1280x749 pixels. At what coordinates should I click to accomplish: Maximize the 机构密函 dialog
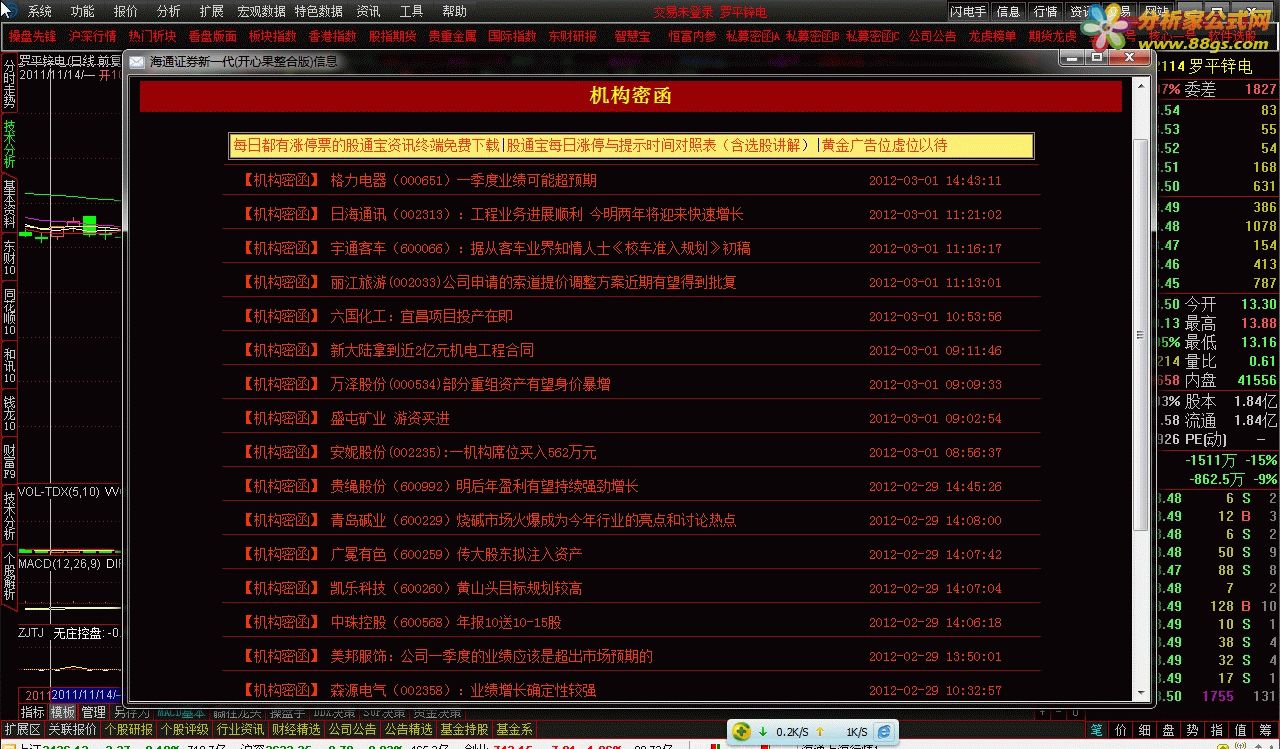[x=1097, y=58]
